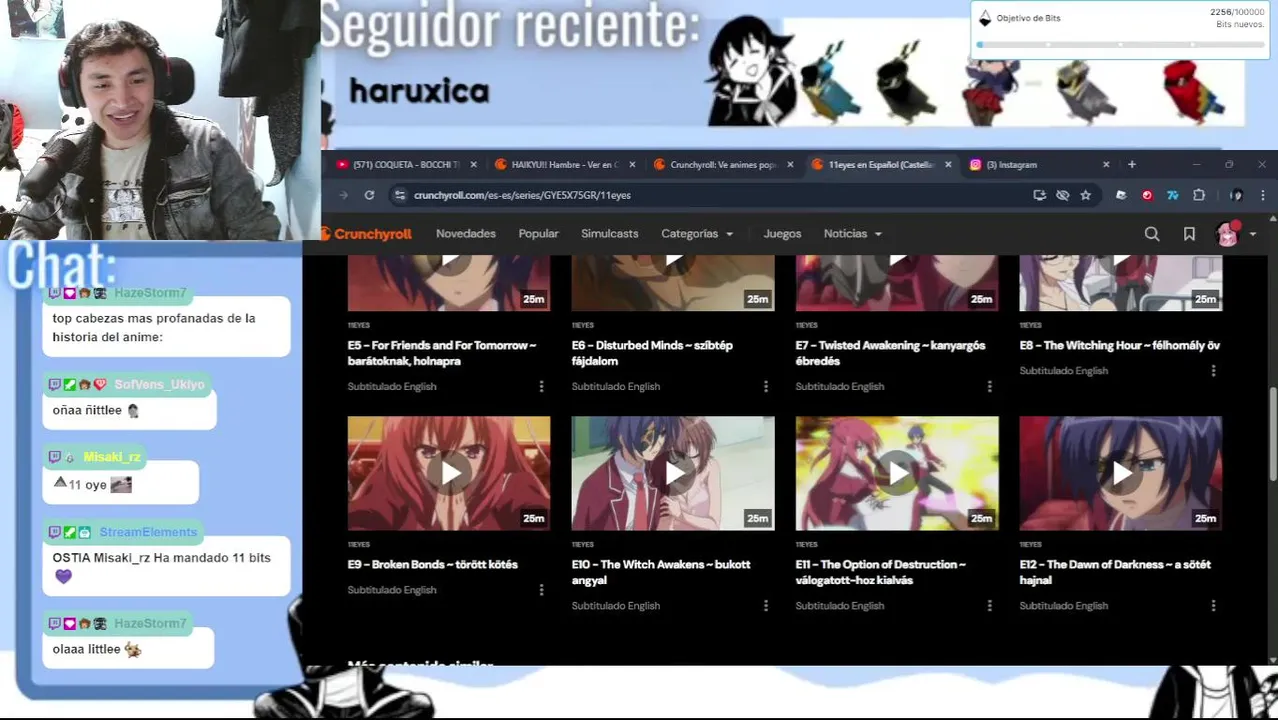Expand the Categorías dropdown
This screenshot has width=1278, height=720.
[x=697, y=234]
